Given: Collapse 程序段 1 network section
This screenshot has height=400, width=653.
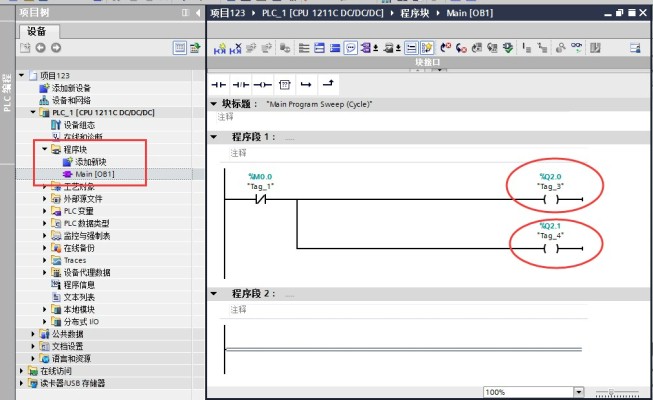Looking at the screenshot, I should (x=215, y=136).
